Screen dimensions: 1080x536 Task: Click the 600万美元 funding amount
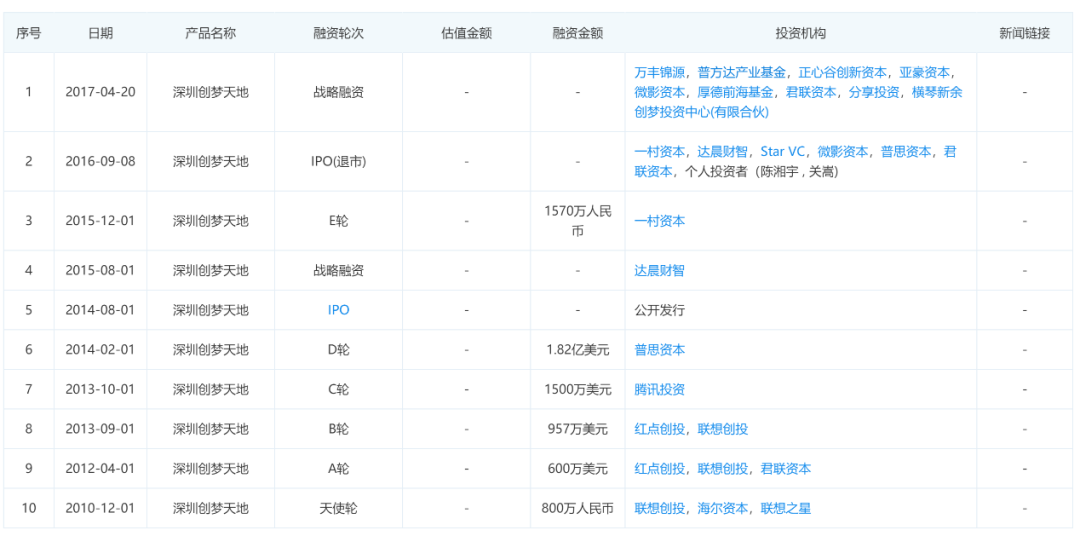(578, 469)
